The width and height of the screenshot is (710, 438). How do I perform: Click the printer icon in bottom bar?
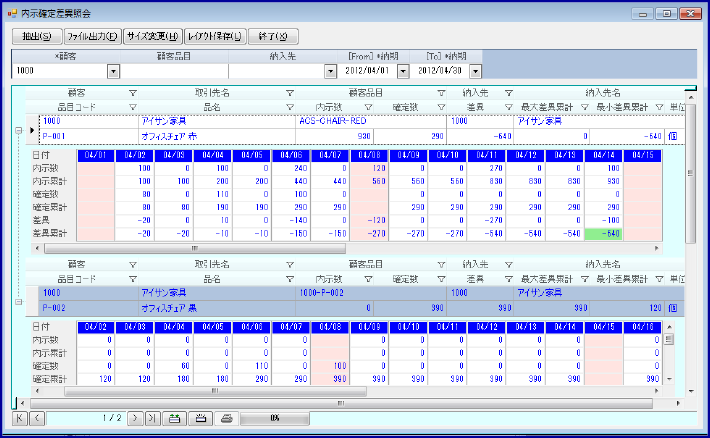(x=226, y=418)
